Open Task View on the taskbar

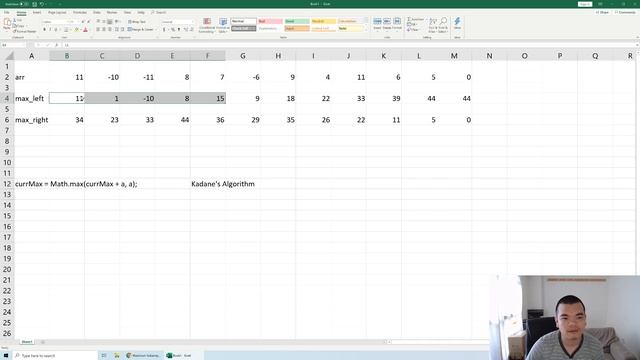coord(104,356)
